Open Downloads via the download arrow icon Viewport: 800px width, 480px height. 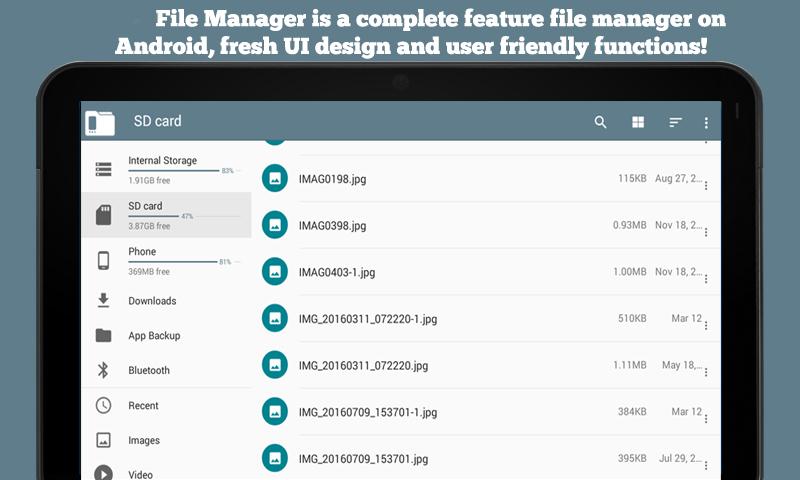(x=103, y=300)
